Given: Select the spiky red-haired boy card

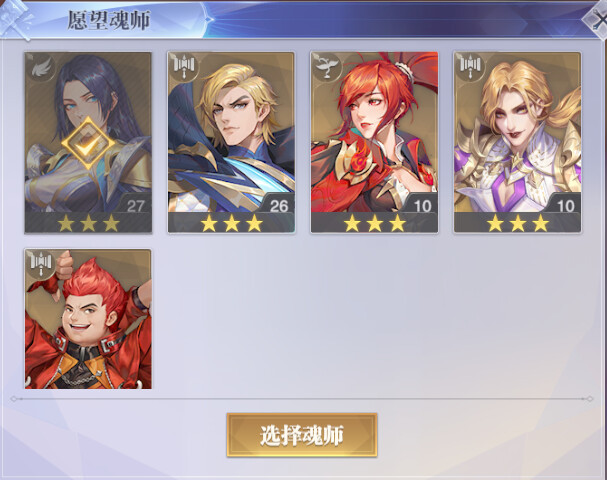Looking at the screenshot, I should (x=88, y=319).
